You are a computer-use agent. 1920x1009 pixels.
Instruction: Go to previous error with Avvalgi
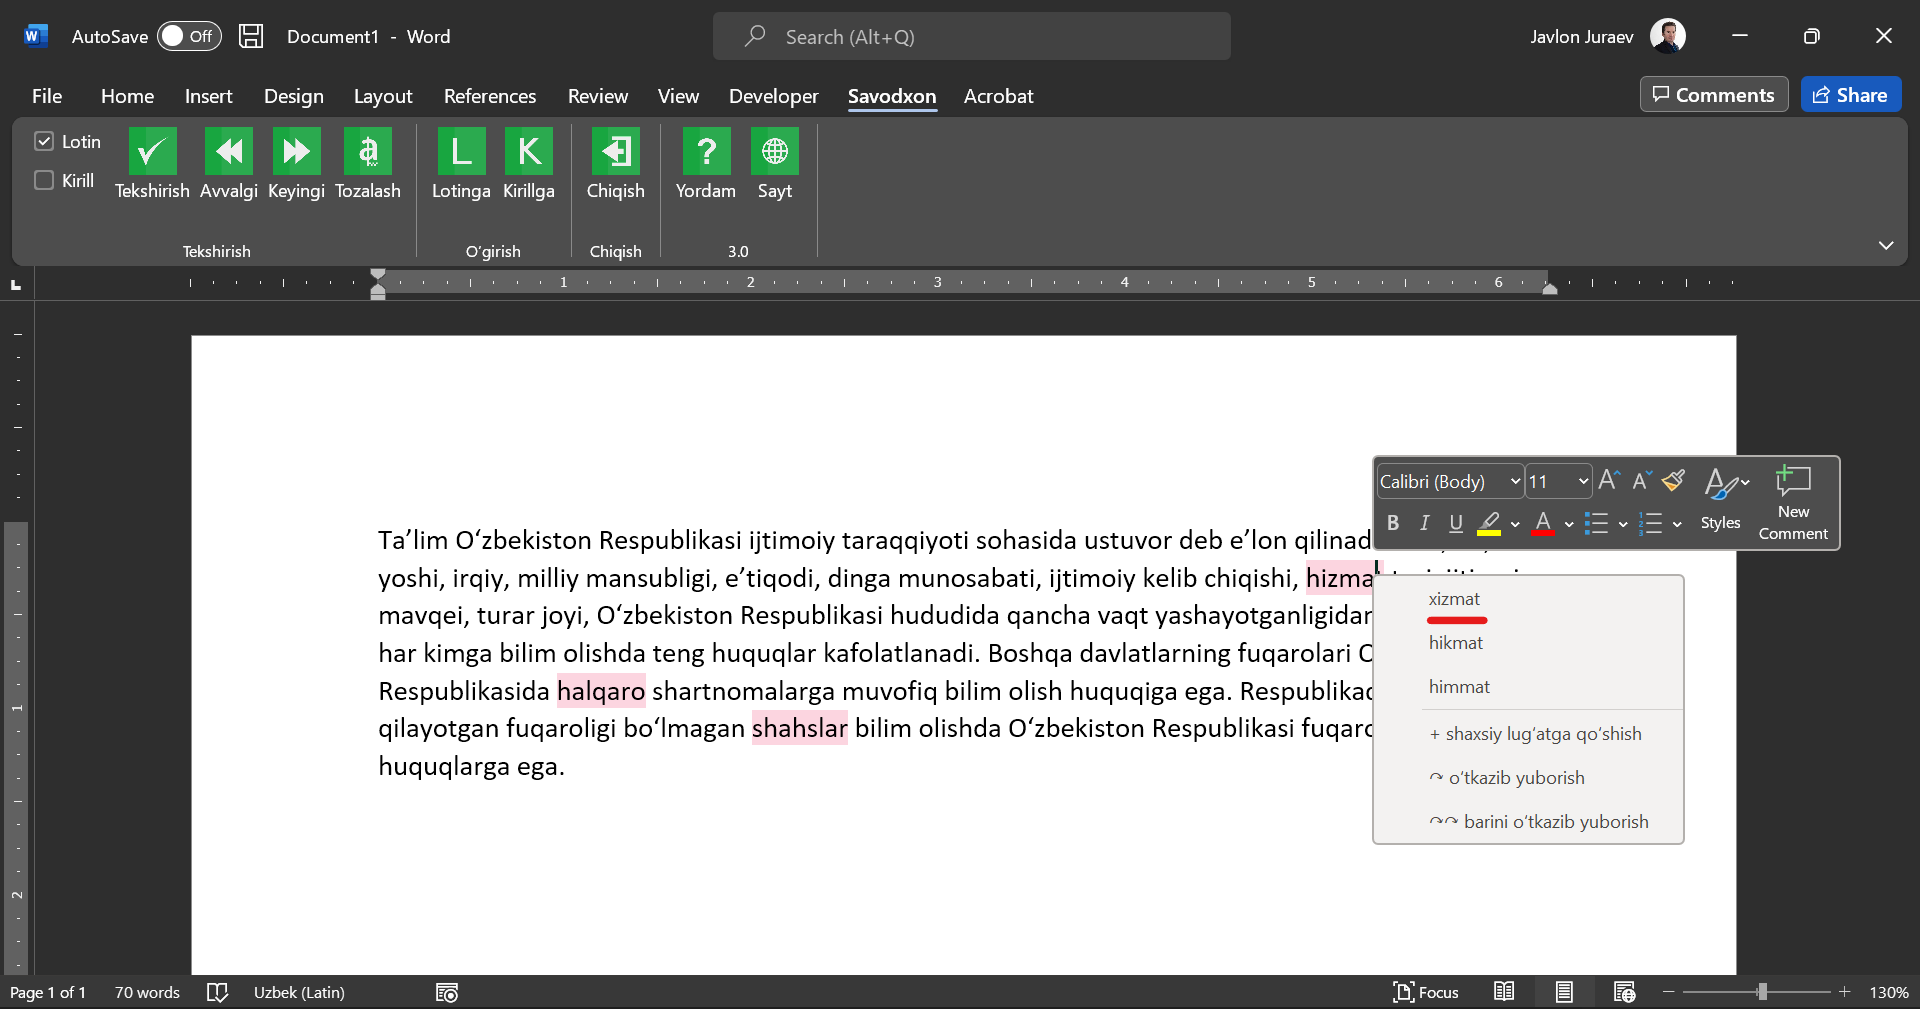228,152
